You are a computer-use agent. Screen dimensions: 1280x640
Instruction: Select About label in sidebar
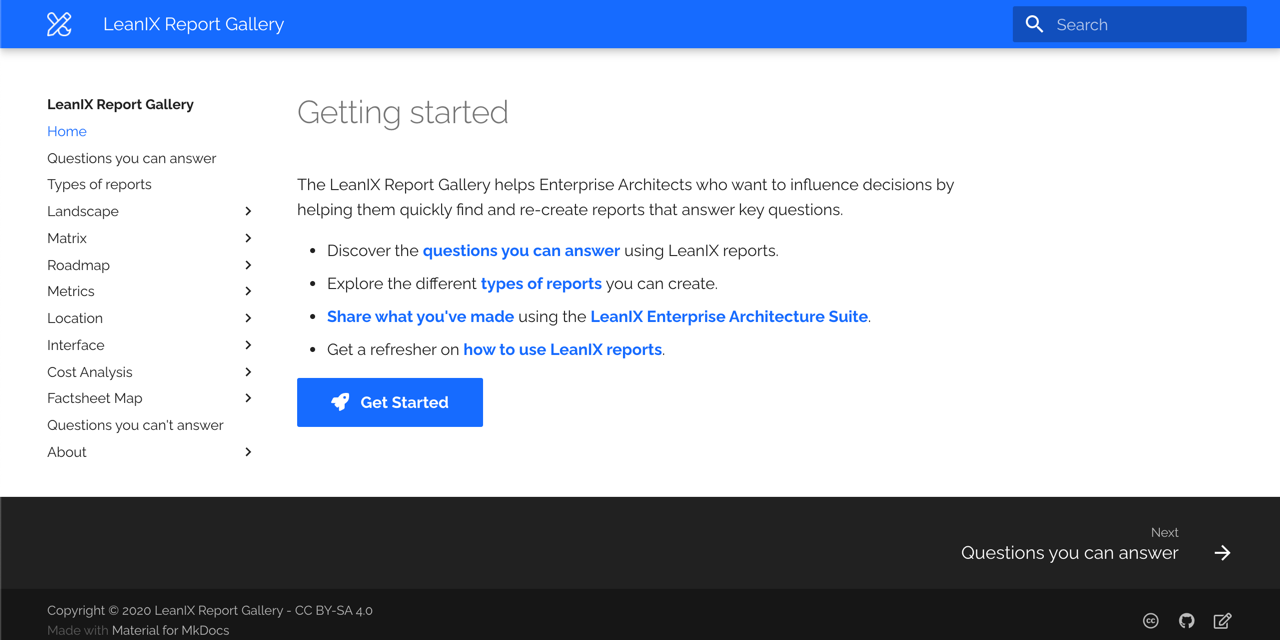pos(67,452)
